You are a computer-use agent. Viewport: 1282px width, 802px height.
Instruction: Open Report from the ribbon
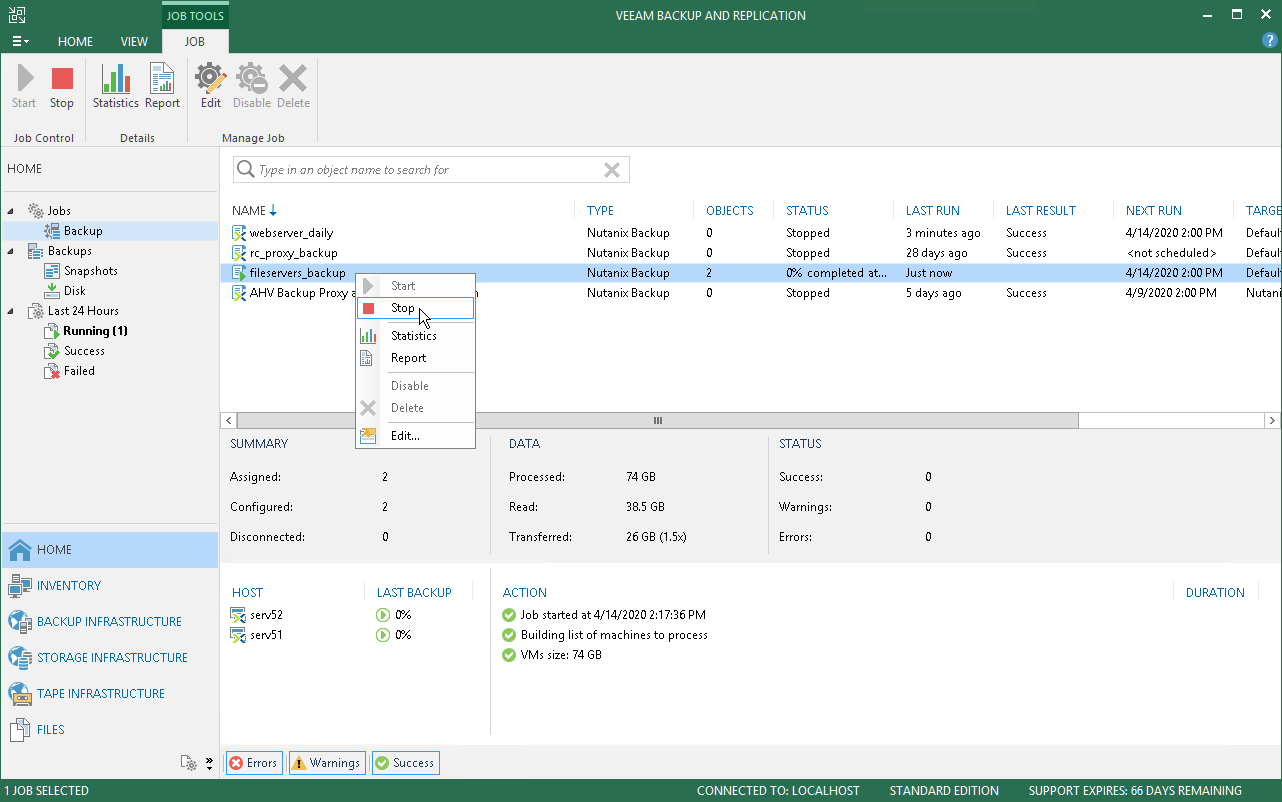tap(162, 79)
